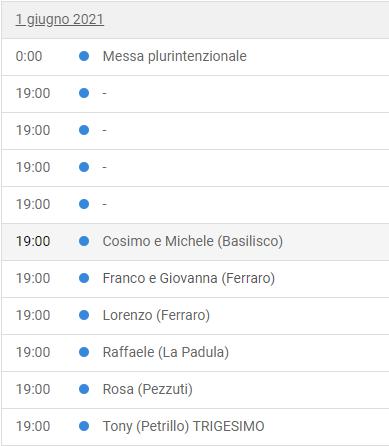Screen dimensions: 389x446
Task: Click the blue dot beside Messa plurintenzionale
Action: pos(84,56)
